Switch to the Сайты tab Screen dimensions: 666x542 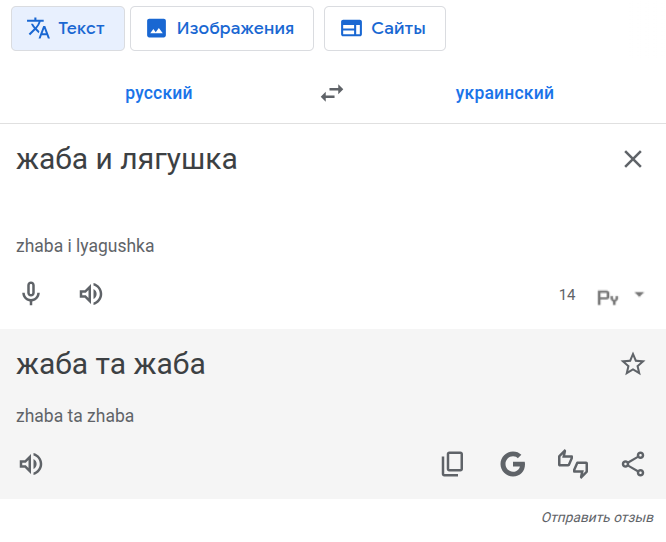[x=384, y=28]
